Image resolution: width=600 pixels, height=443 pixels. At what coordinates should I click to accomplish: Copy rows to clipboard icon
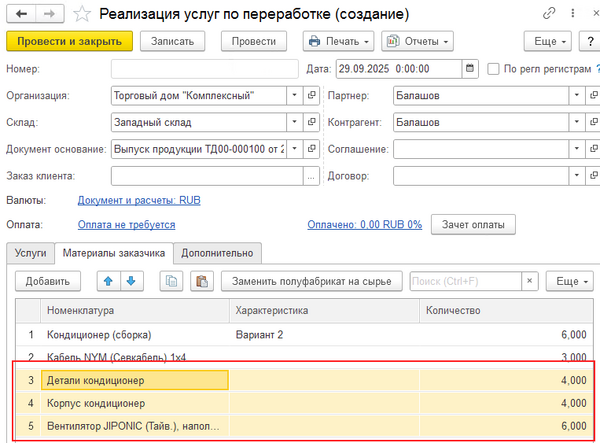[171, 281]
